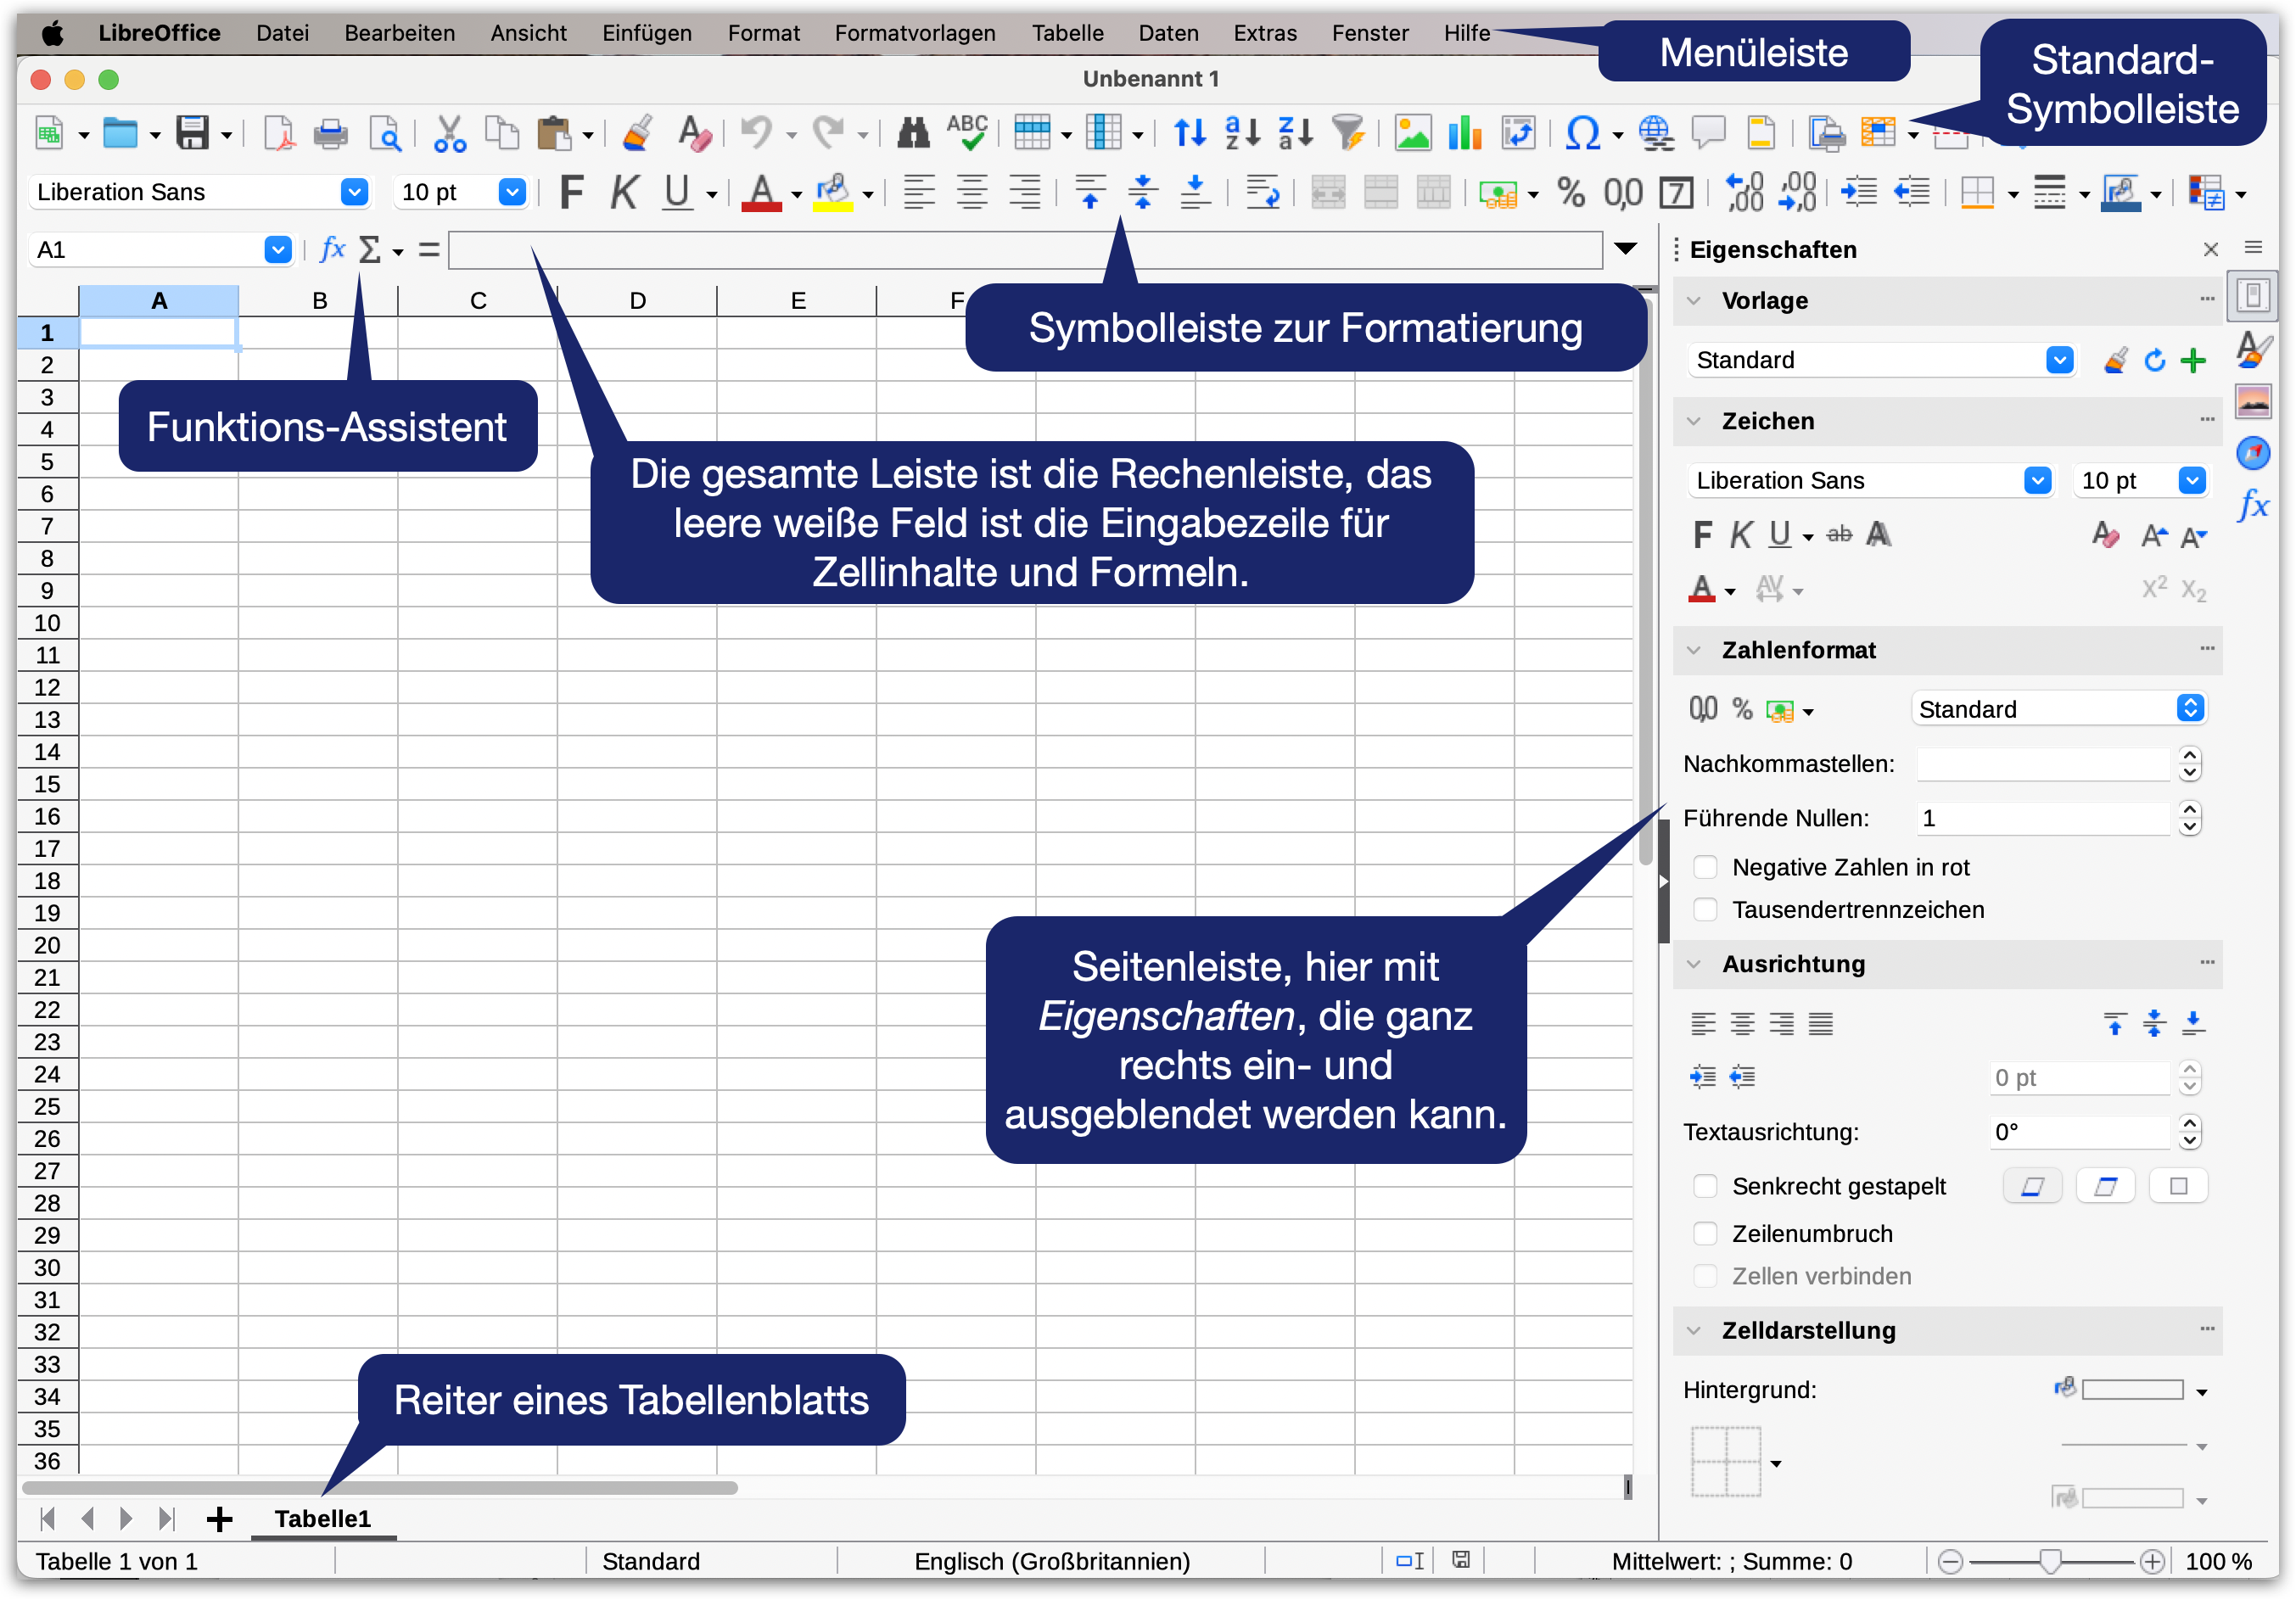2296x1600 pixels.
Task: Click the zoom slider handle in the status bar
Action: click(2050, 1561)
